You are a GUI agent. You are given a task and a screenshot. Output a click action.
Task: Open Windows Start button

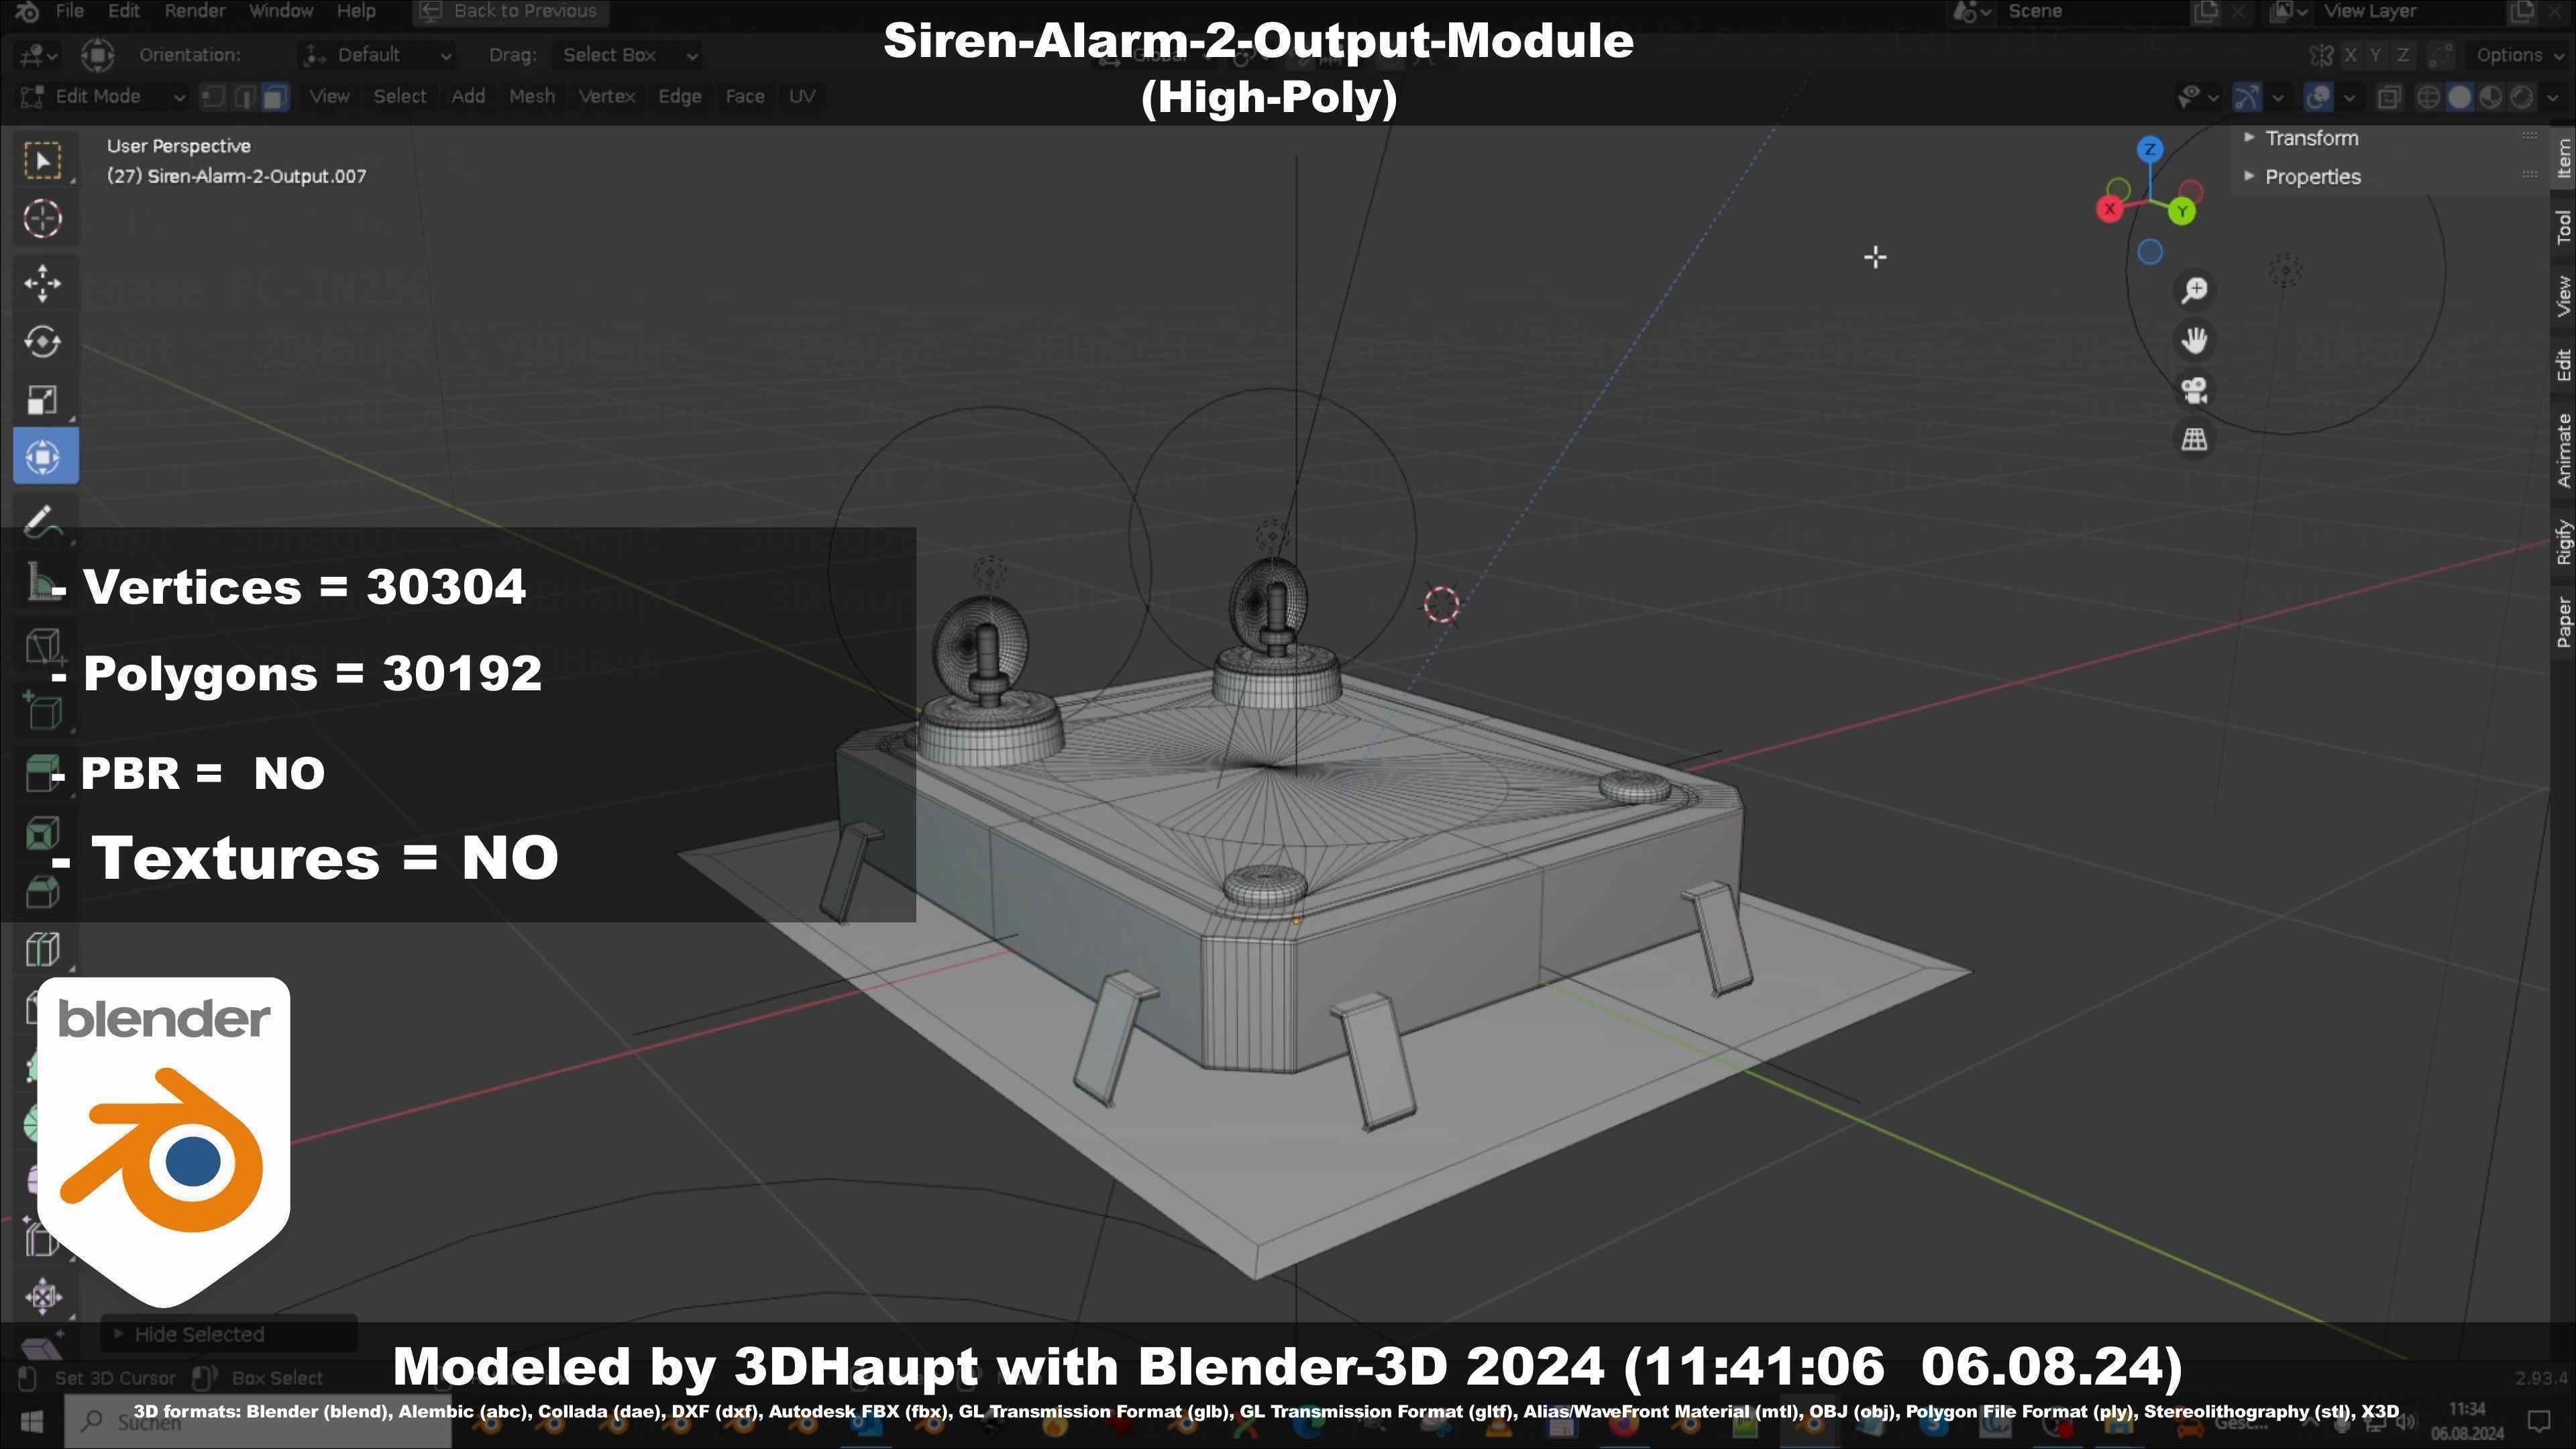click(x=31, y=1421)
